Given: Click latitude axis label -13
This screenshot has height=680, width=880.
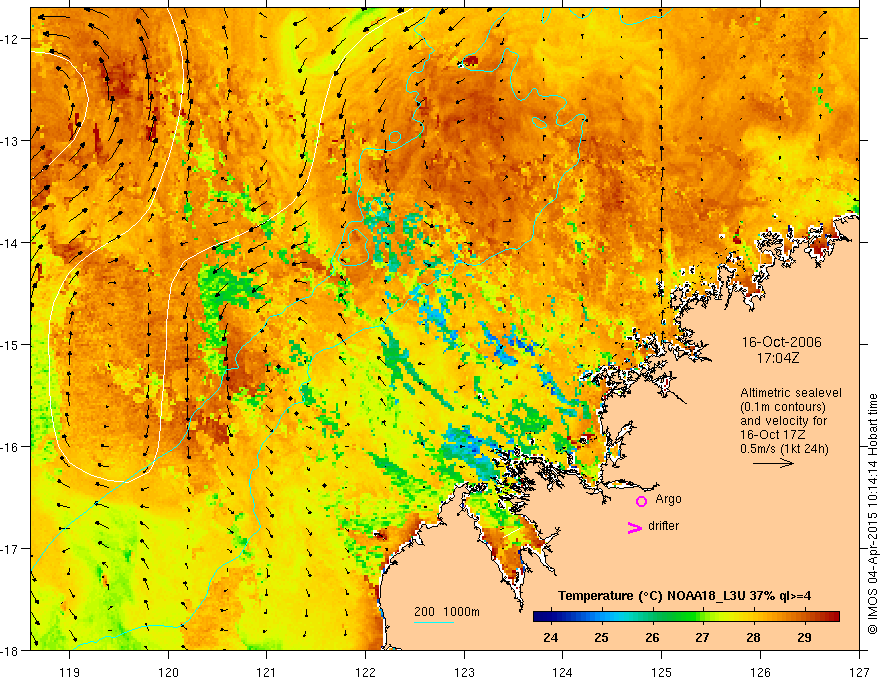Looking at the screenshot, I should (11, 141).
